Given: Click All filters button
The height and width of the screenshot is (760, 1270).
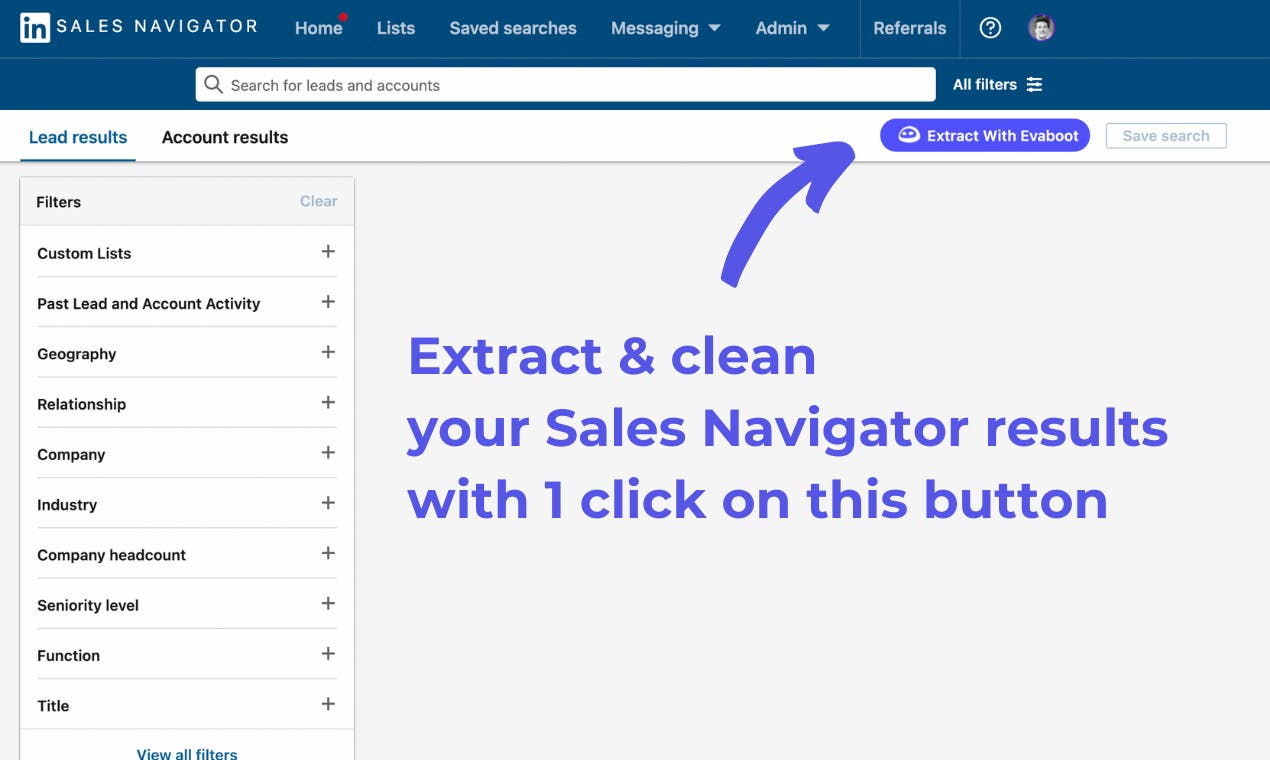Looking at the screenshot, I should click(997, 85).
